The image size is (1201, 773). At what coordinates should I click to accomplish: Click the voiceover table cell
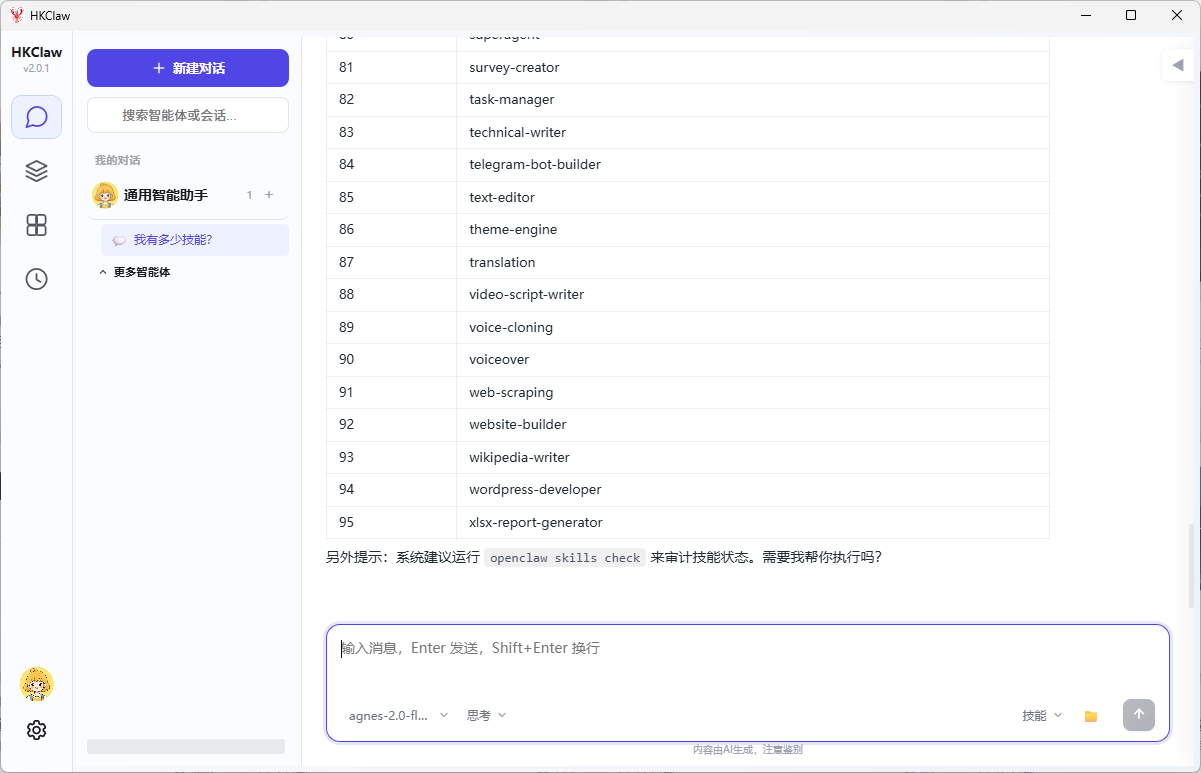753,359
